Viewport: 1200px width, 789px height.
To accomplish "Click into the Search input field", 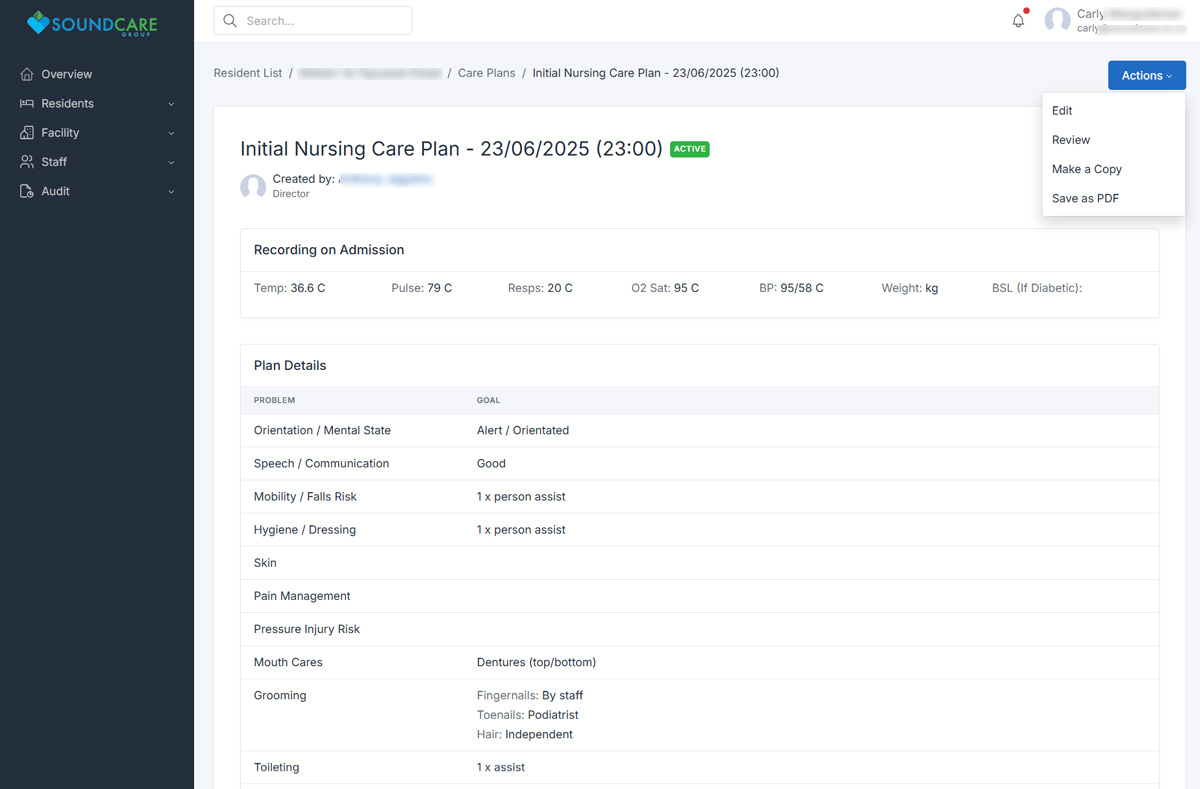I will 322,21.
